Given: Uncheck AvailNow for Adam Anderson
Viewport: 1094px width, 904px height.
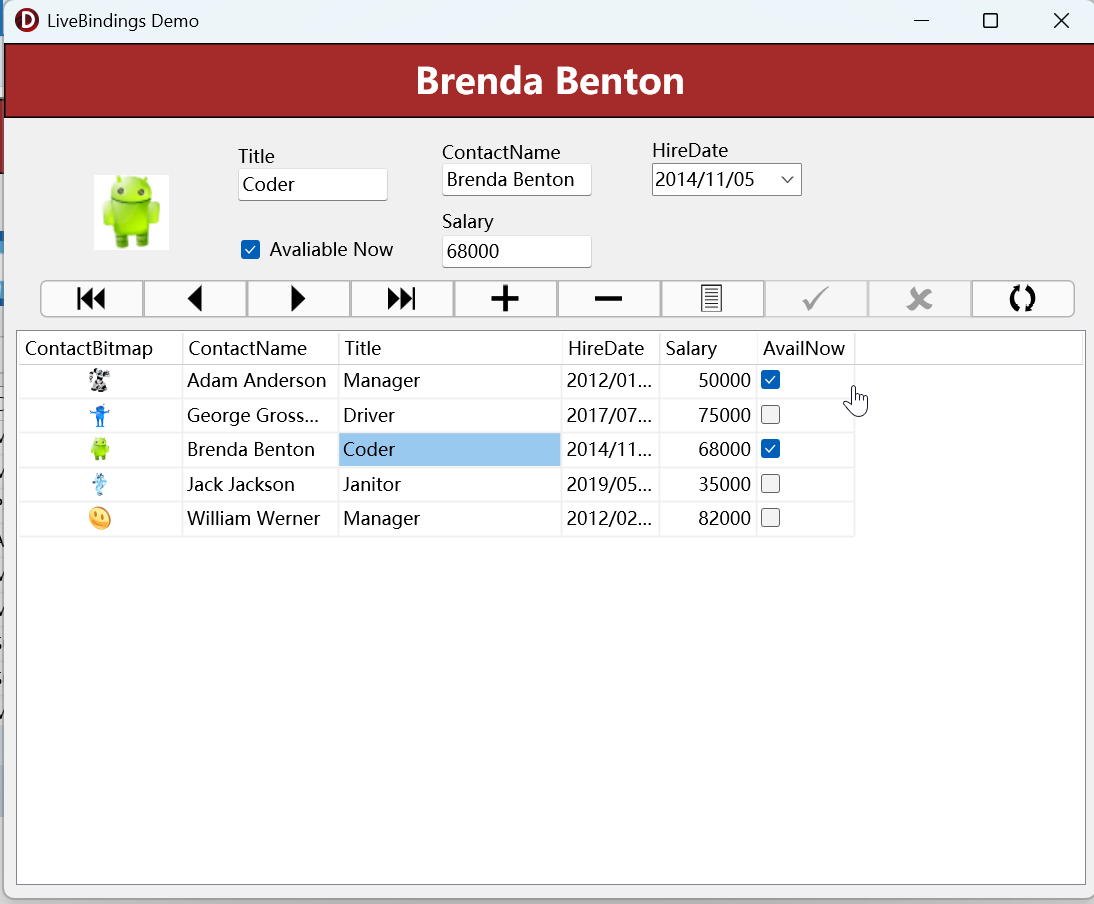Looking at the screenshot, I should [770, 380].
